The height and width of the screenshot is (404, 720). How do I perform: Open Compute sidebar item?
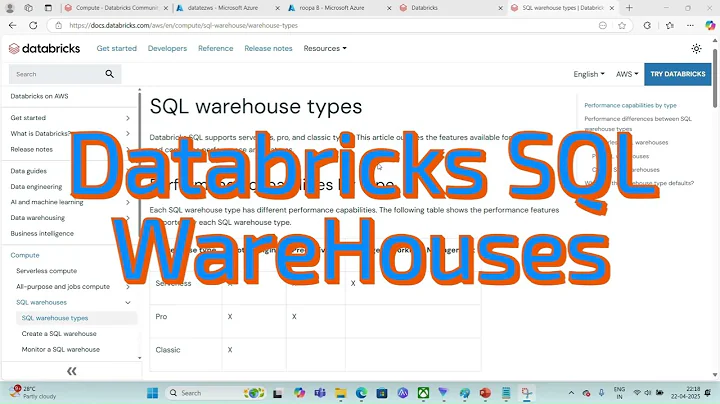click(25, 255)
